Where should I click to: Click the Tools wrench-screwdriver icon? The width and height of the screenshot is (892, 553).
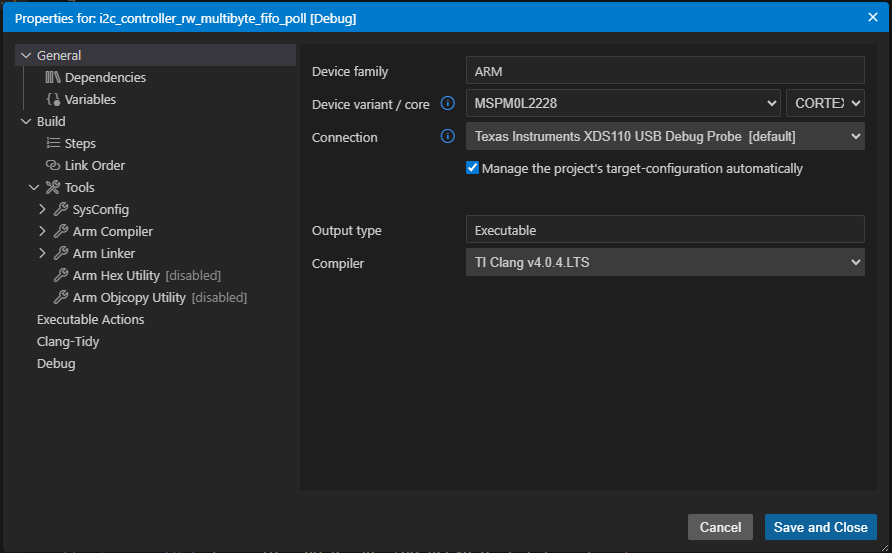(53, 187)
